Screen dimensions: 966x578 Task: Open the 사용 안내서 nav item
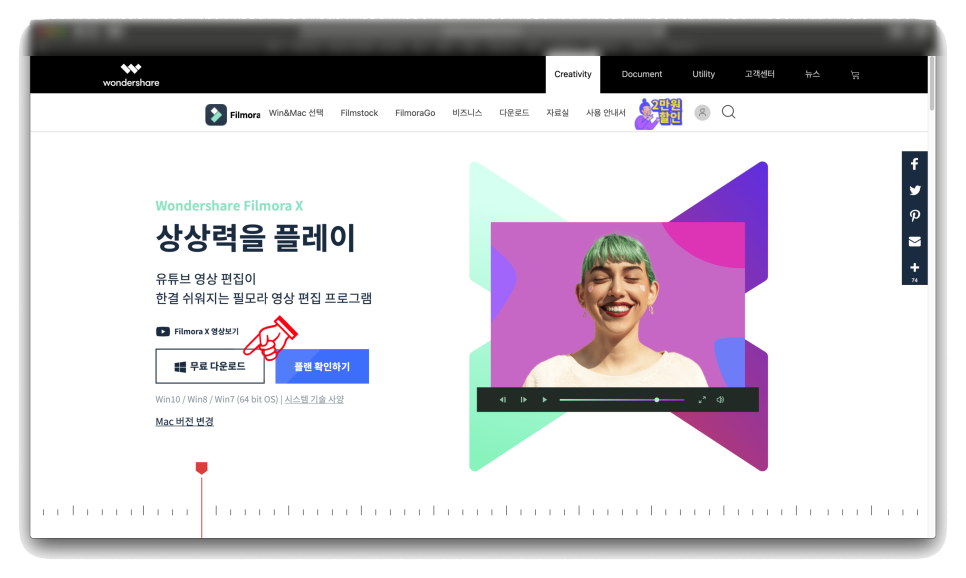606,113
